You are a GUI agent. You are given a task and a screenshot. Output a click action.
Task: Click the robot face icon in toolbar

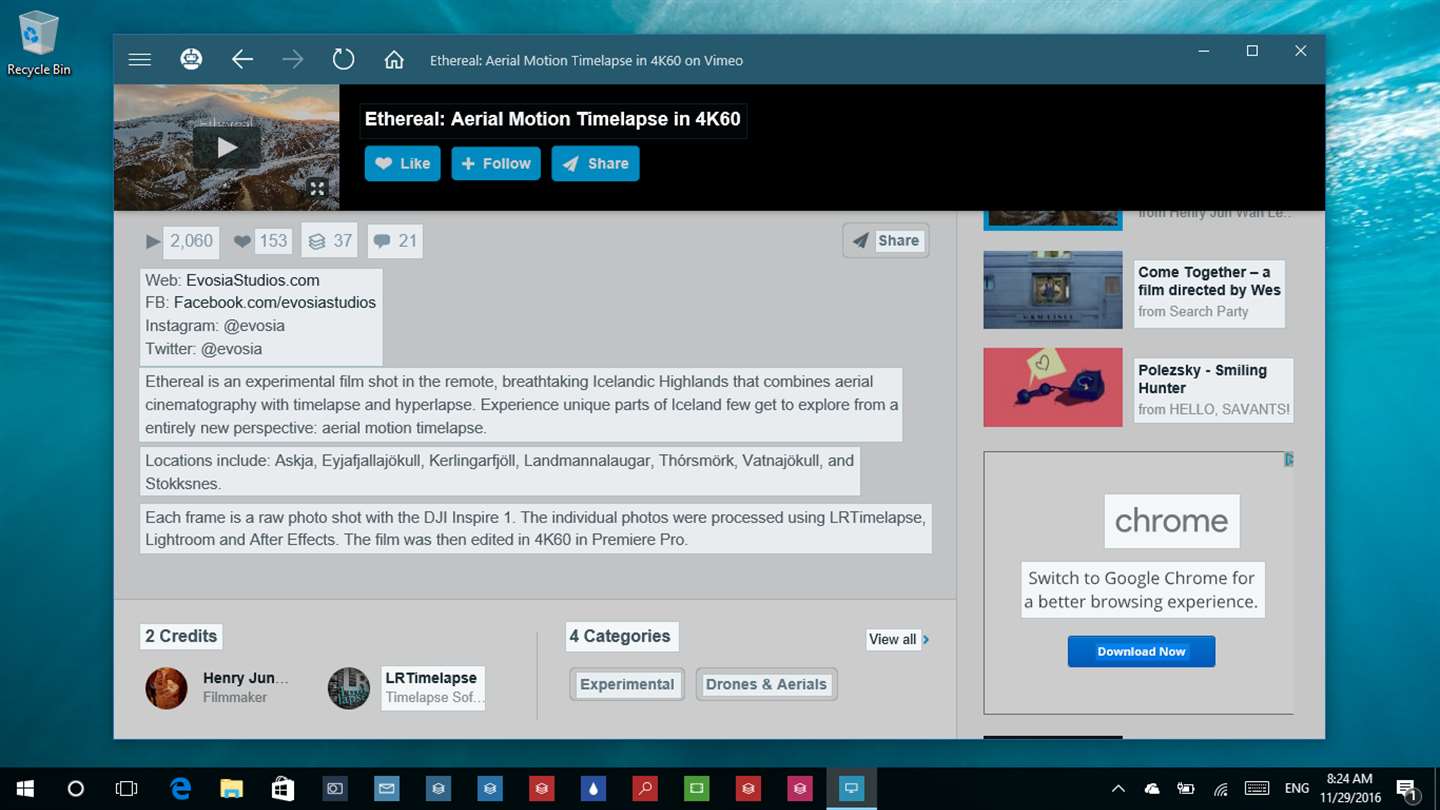click(x=191, y=60)
